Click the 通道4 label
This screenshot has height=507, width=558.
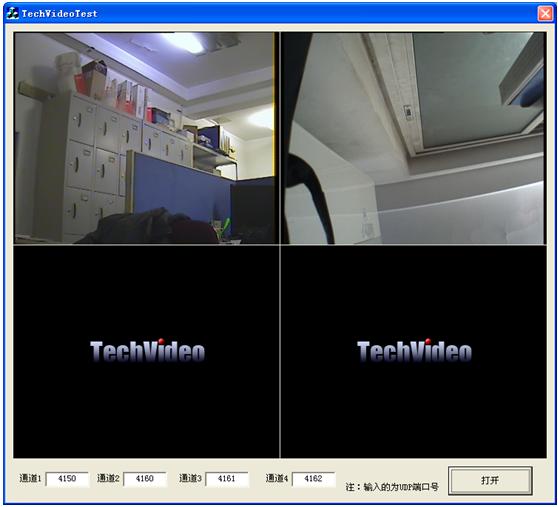click(x=277, y=478)
